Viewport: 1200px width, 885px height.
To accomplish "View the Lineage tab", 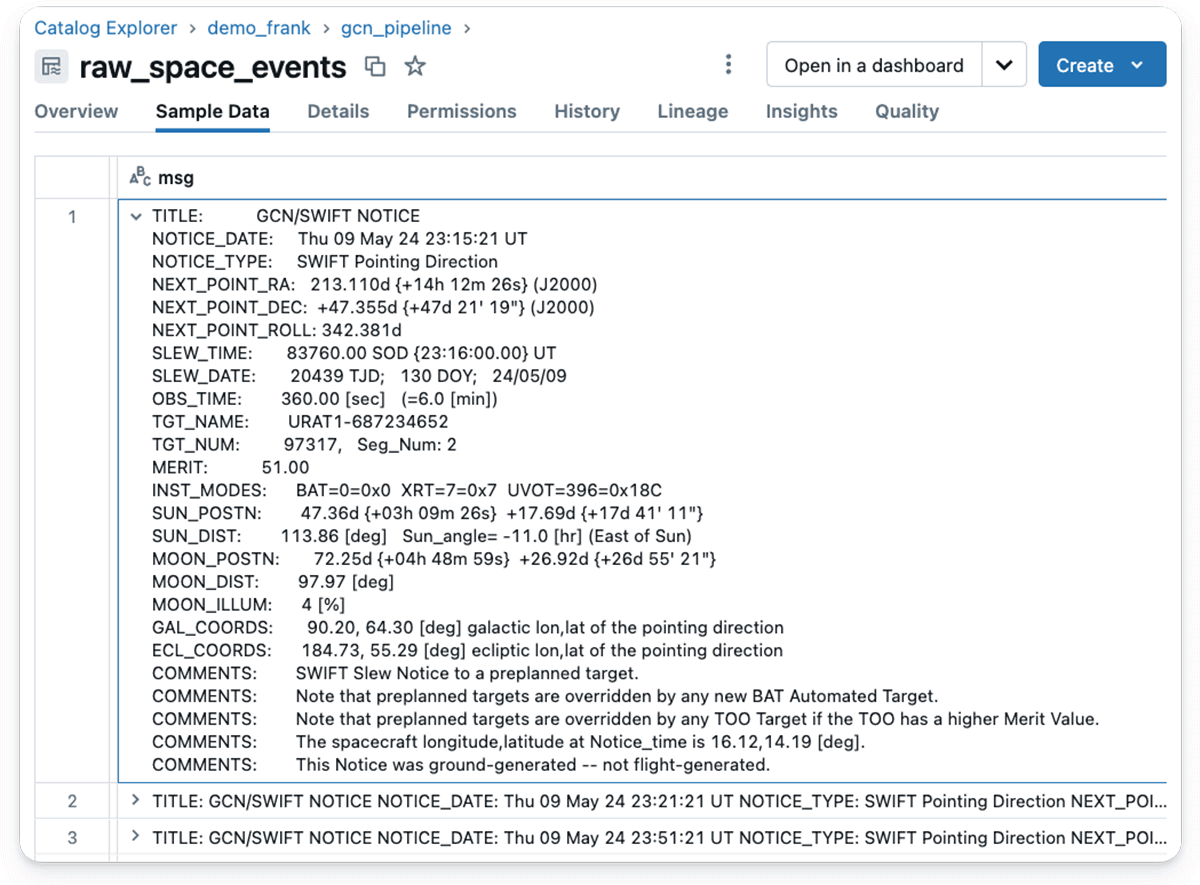I will click(692, 112).
